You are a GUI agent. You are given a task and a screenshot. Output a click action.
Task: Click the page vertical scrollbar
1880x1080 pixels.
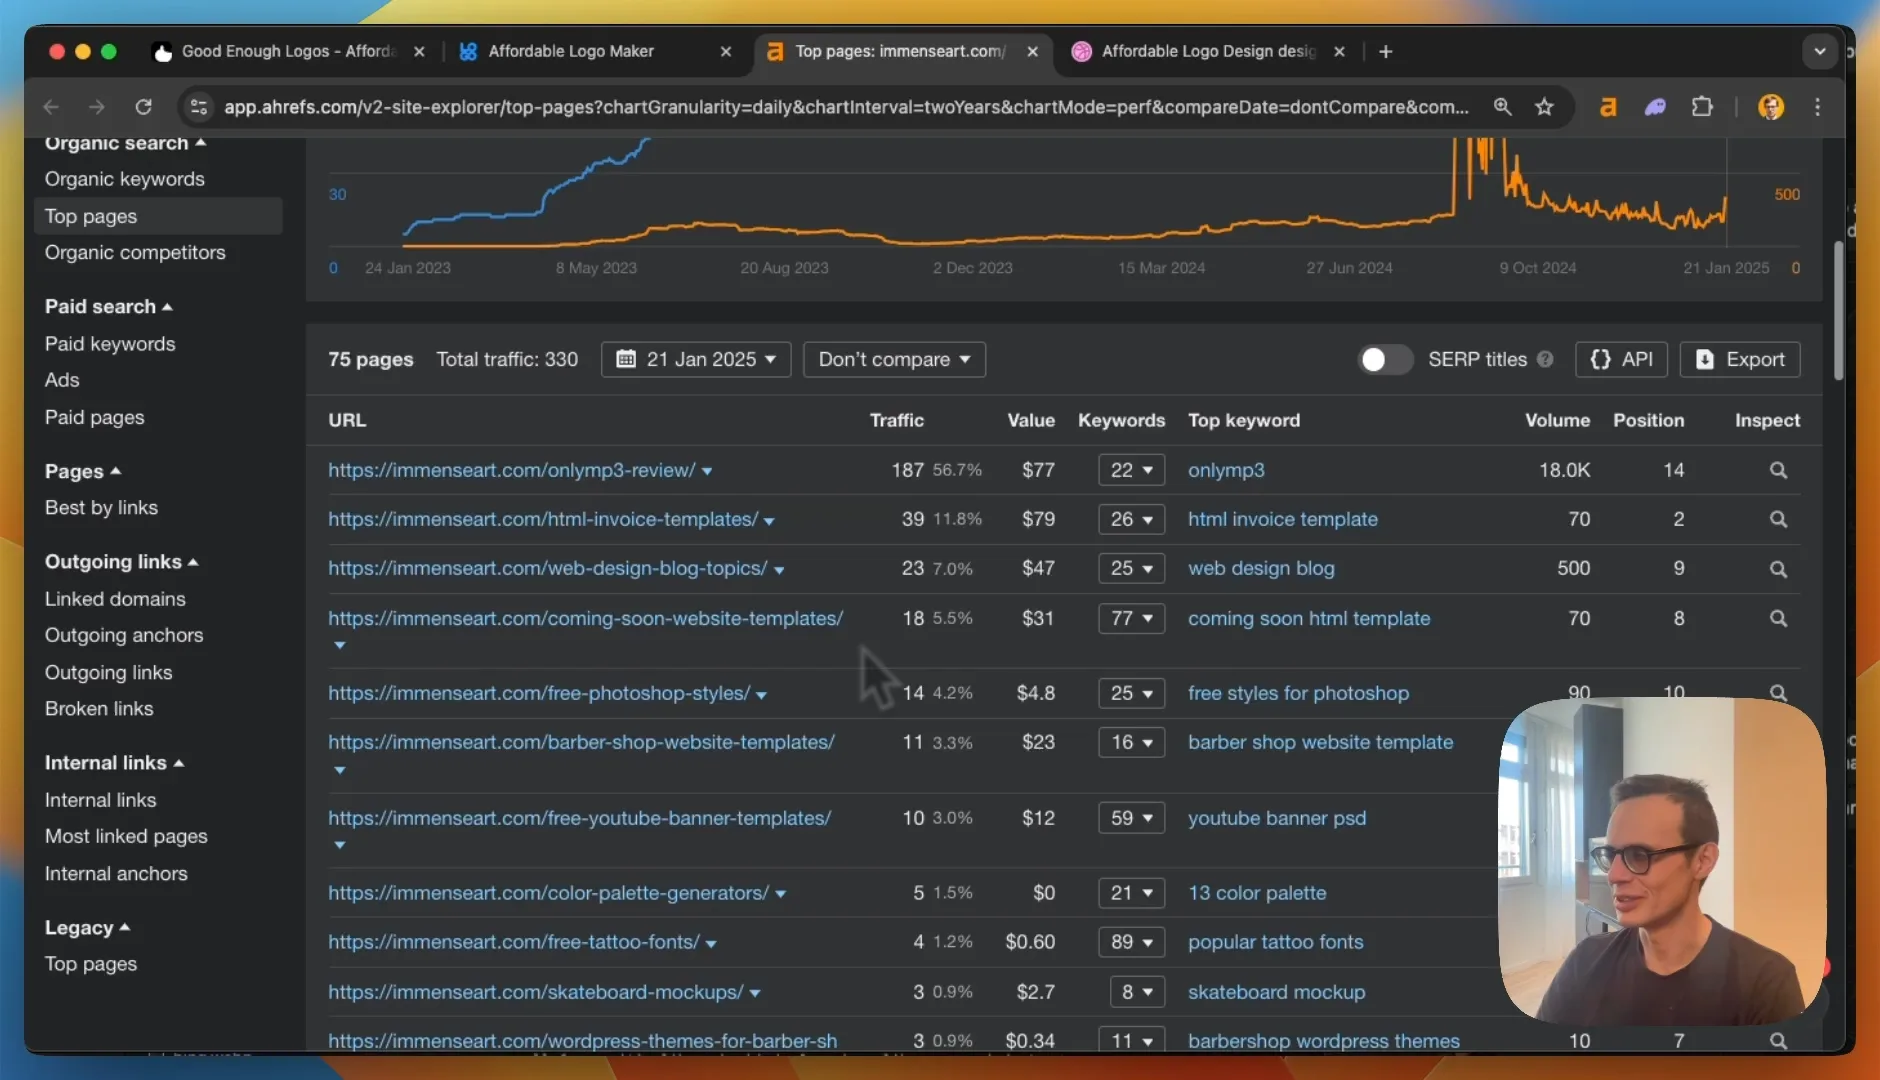(1838, 310)
